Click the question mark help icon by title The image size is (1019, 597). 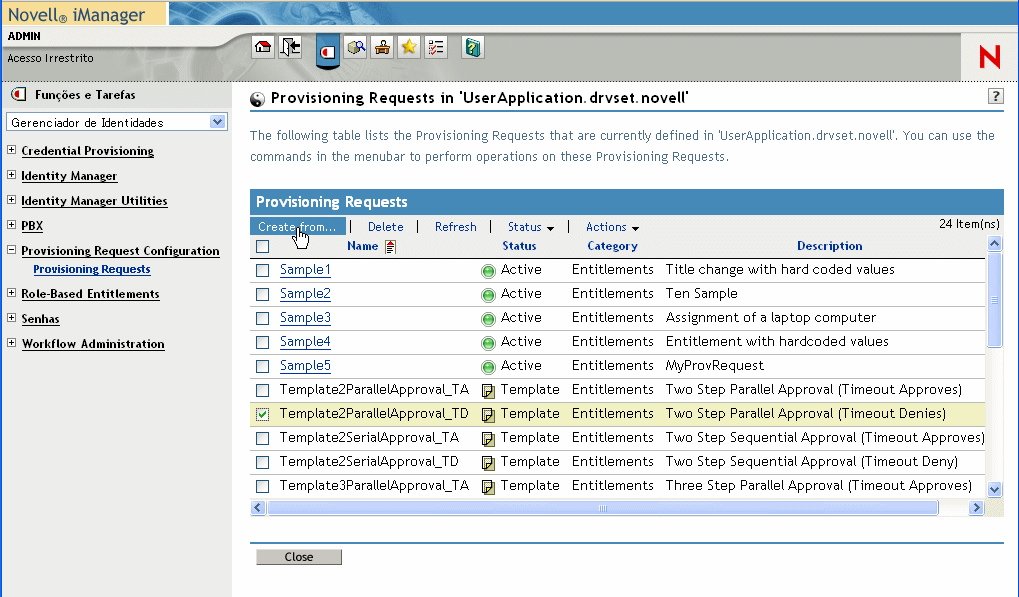coord(995,96)
